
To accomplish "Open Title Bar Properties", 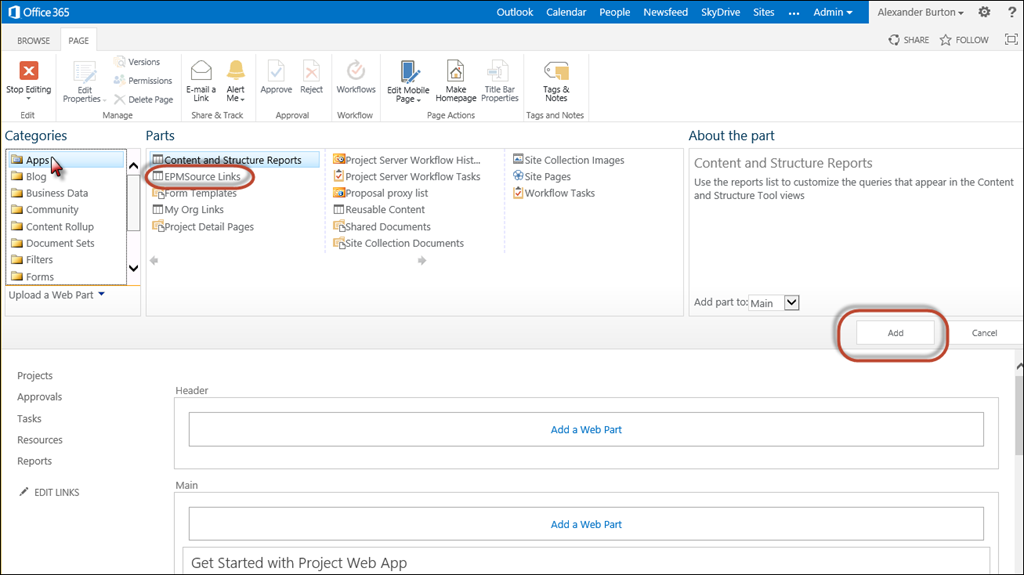I will 500,81.
